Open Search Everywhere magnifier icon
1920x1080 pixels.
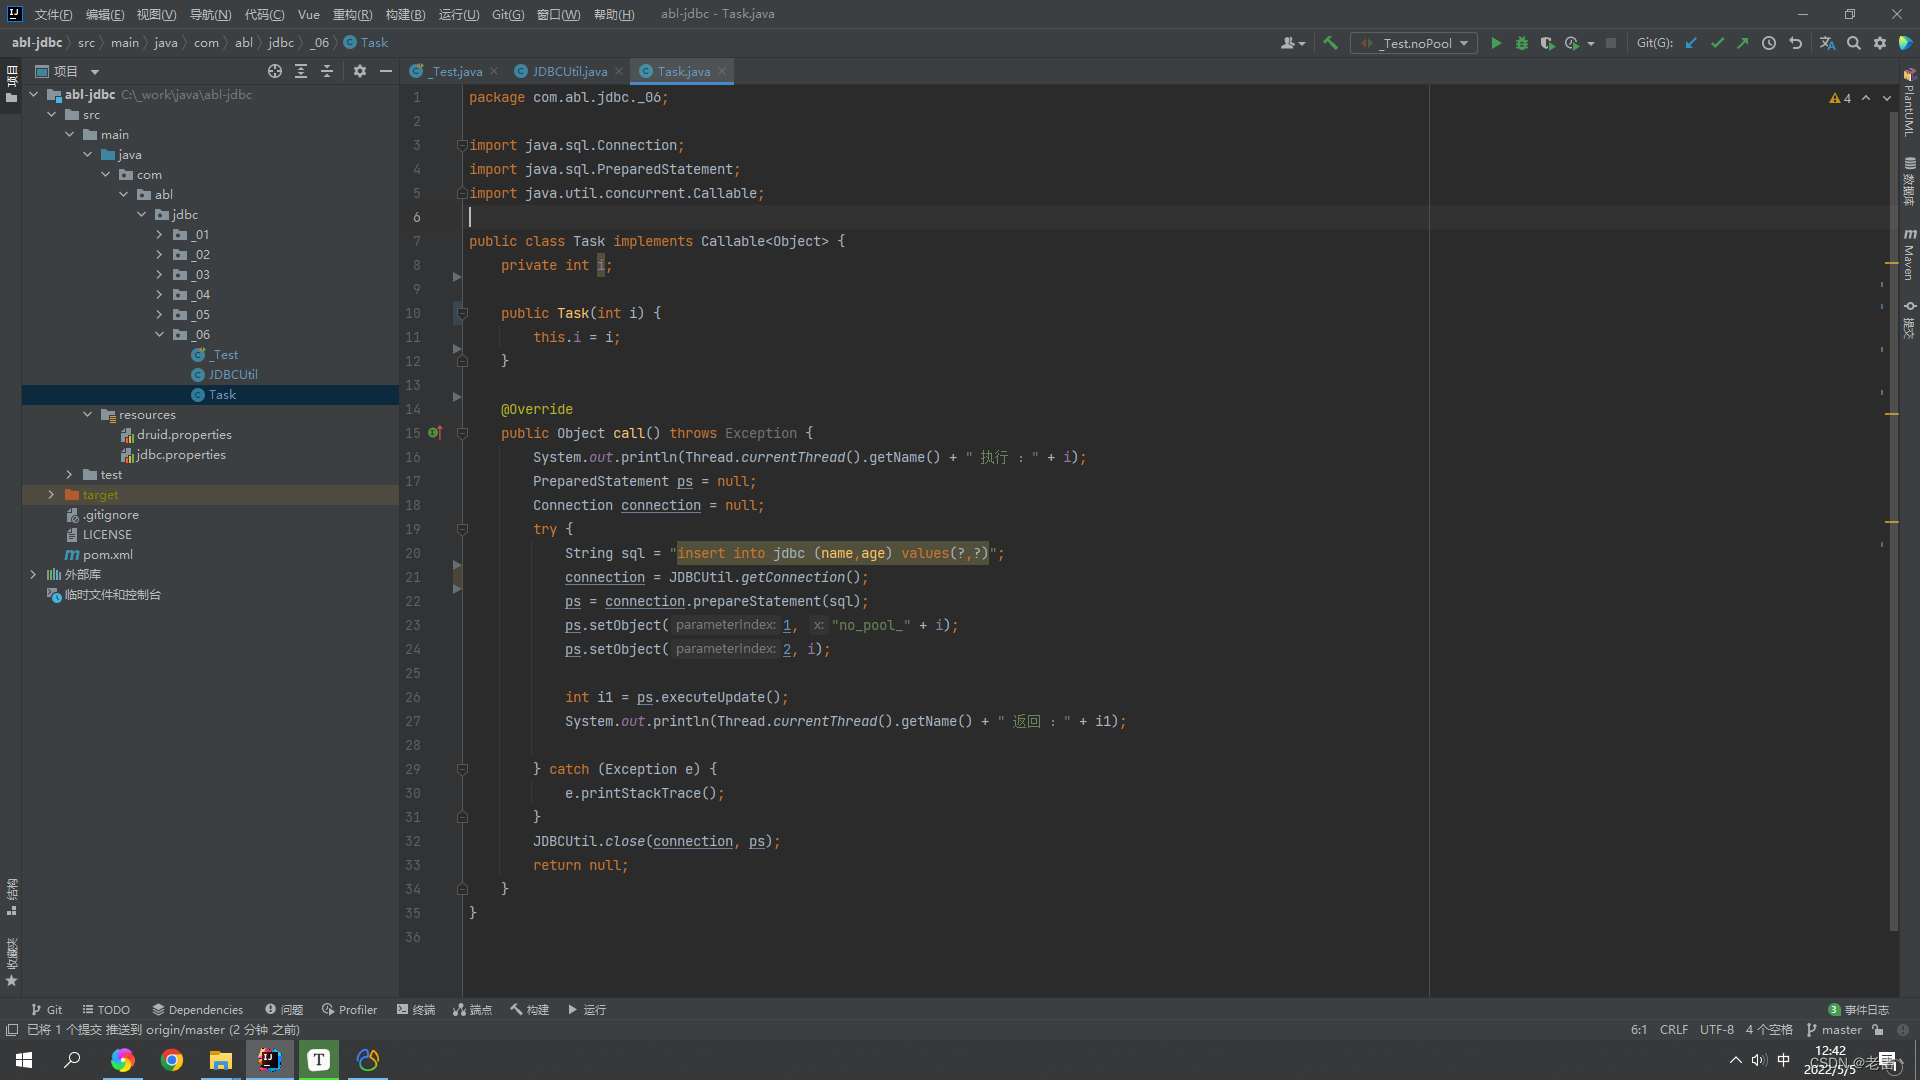1854,43
